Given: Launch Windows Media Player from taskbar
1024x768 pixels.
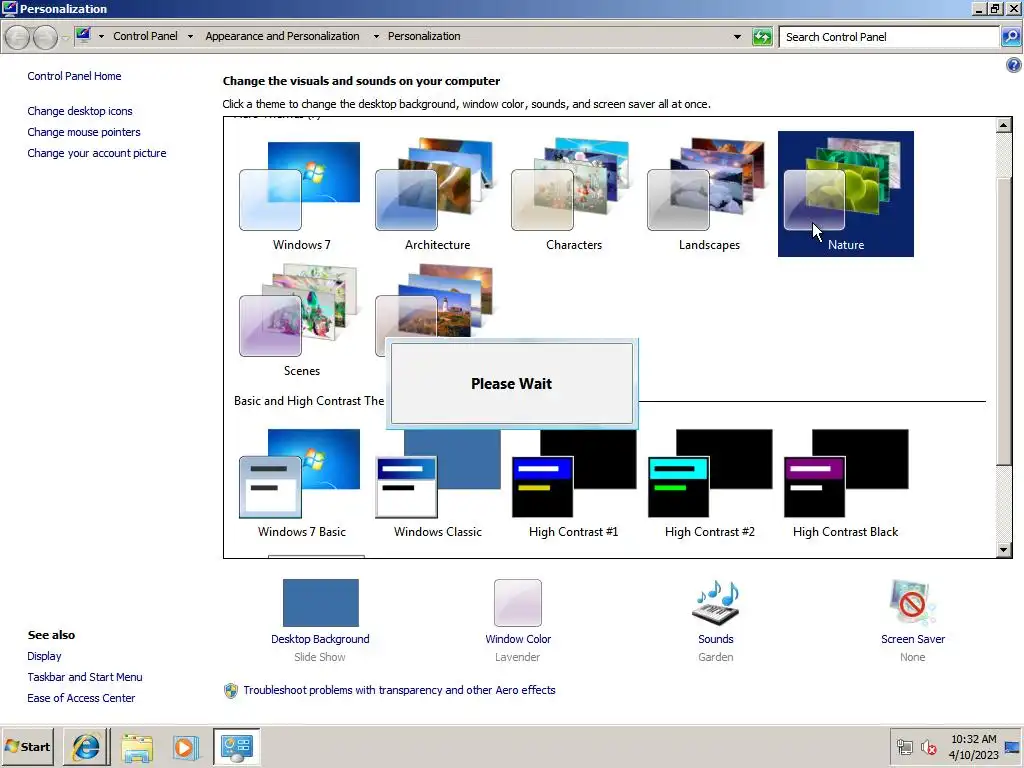Looking at the screenshot, I should tap(185, 746).
